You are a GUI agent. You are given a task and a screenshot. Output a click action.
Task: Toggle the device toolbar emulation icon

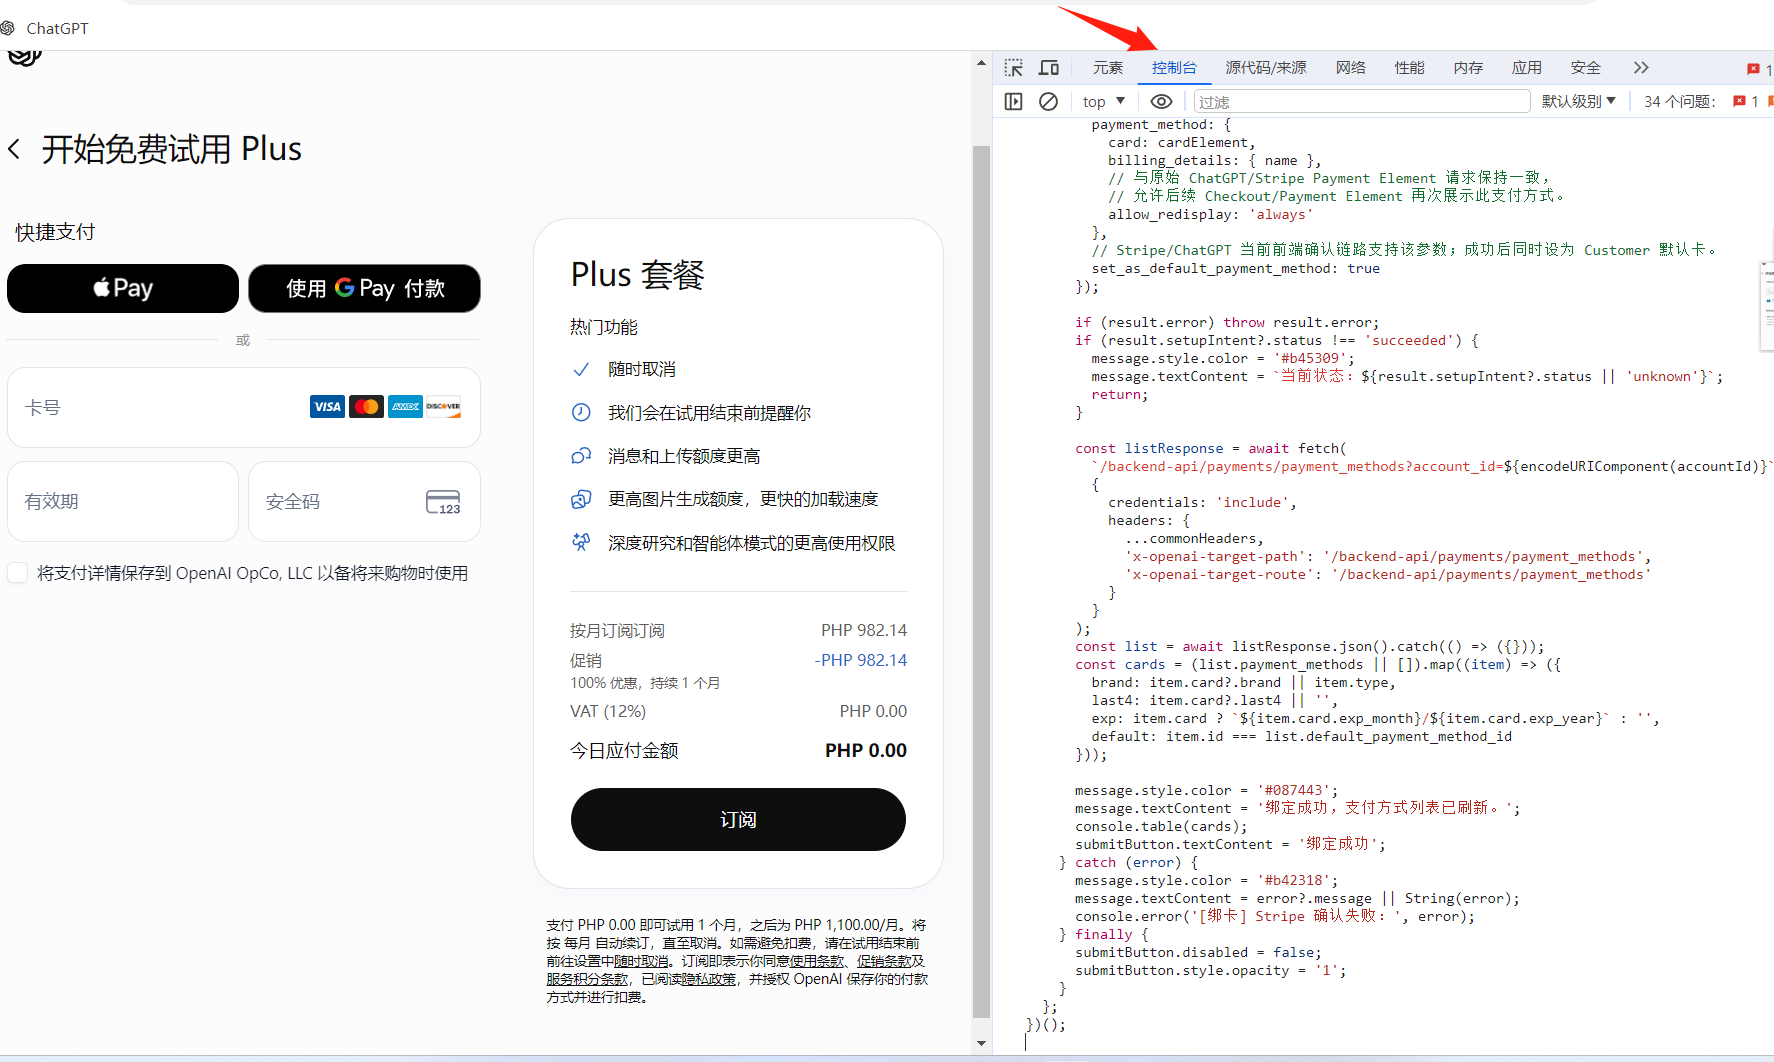1049,68
